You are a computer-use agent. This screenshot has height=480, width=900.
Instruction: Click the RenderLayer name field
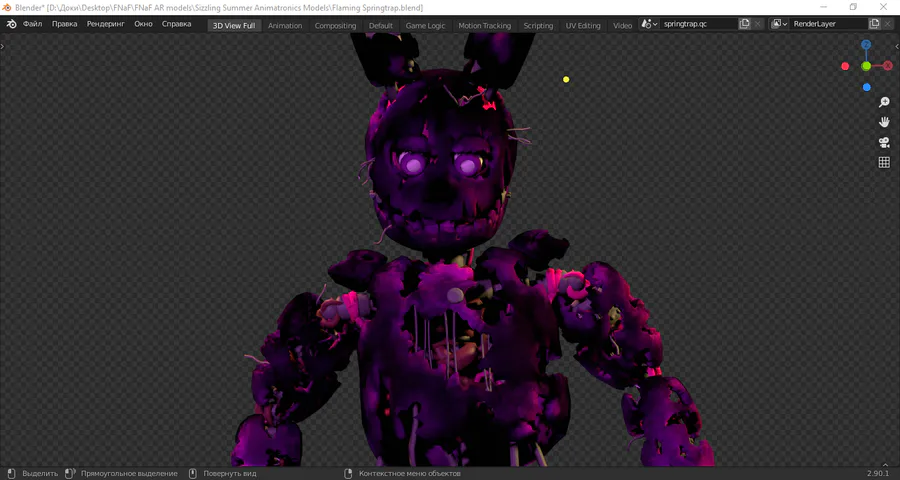click(829, 24)
